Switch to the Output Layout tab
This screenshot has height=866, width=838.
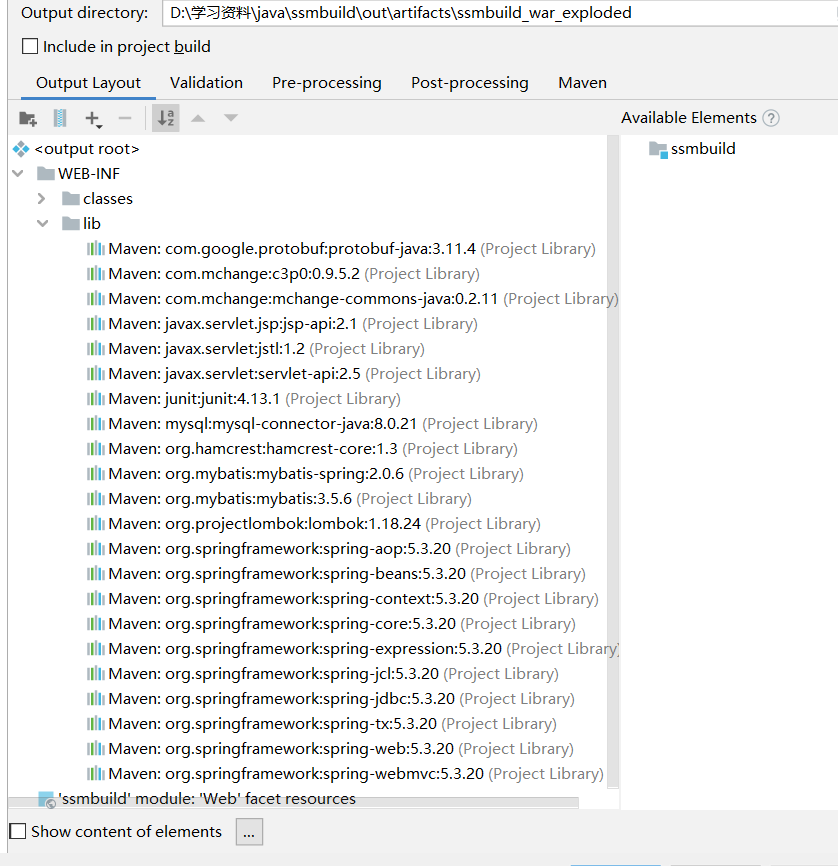tap(88, 83)
